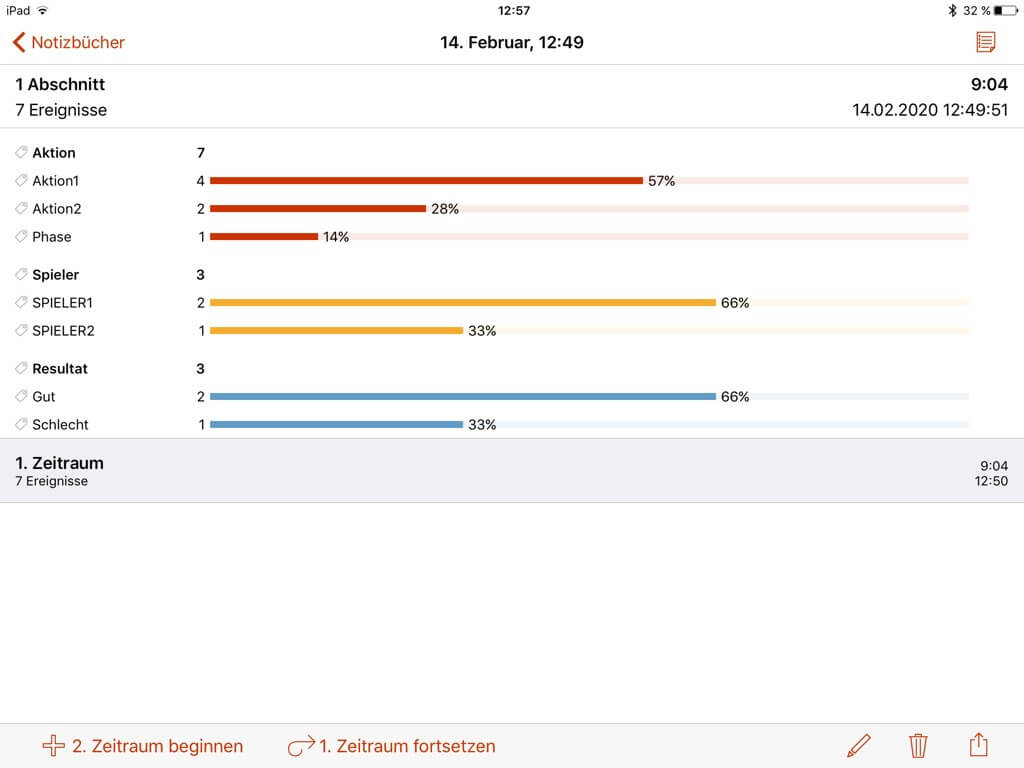Click the Aktion group heading text
This screenshot has width=1024, height=768.
(x=54, y=153)
